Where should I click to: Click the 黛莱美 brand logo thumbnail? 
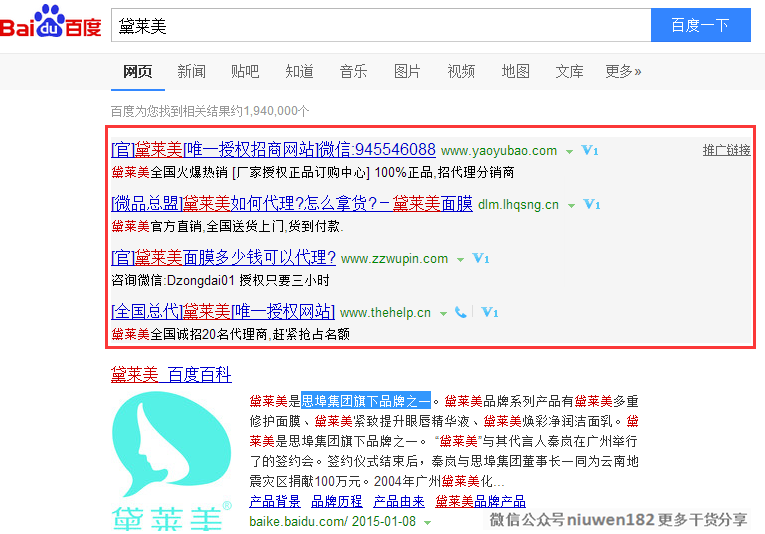[x=172, y=461]
